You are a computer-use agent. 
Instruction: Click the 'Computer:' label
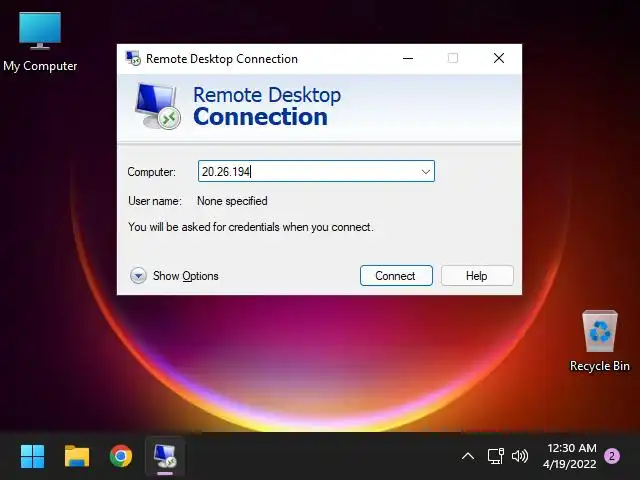[x=151, y=172]
